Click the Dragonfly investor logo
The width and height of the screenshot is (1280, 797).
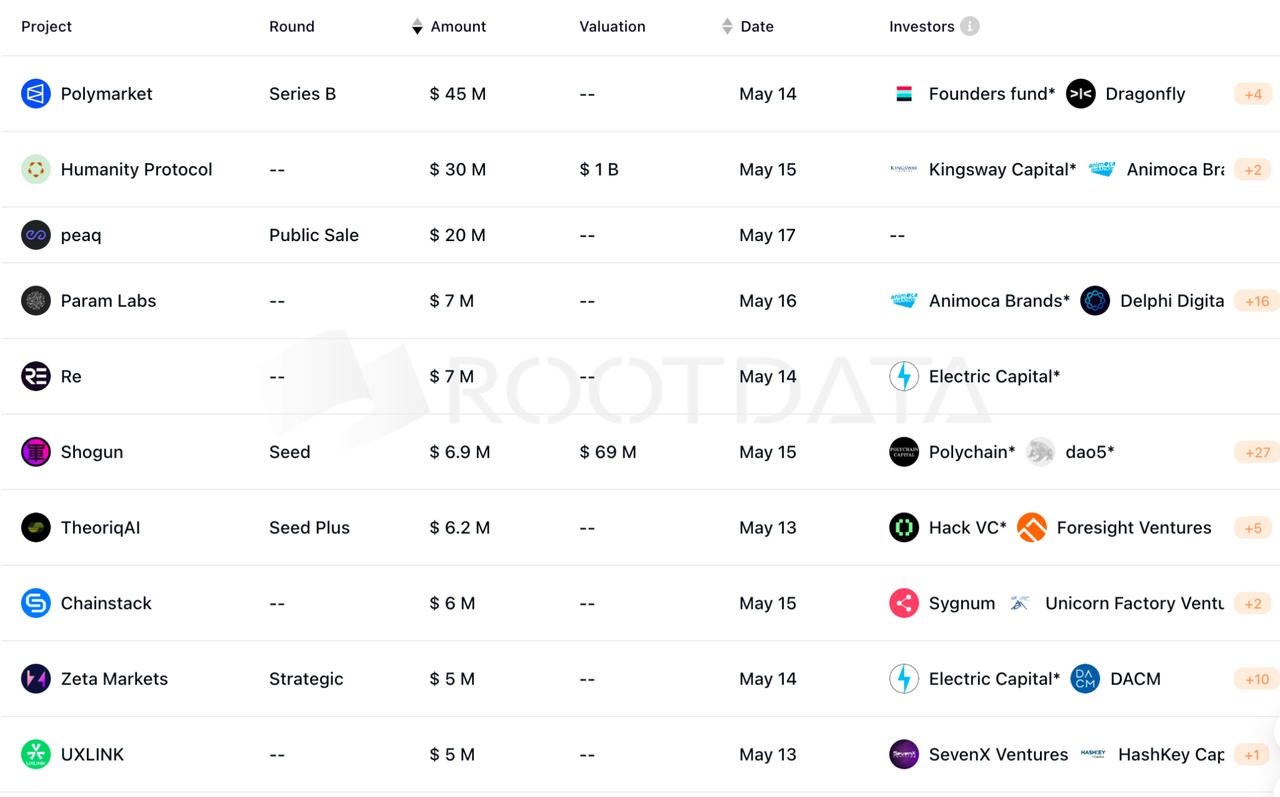1081,94
